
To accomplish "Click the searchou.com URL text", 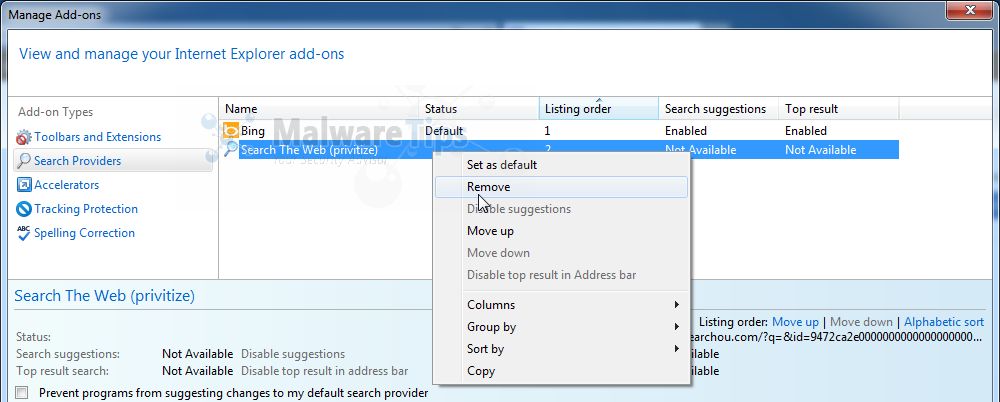I will pyautogui.click(x=836, y=337).
